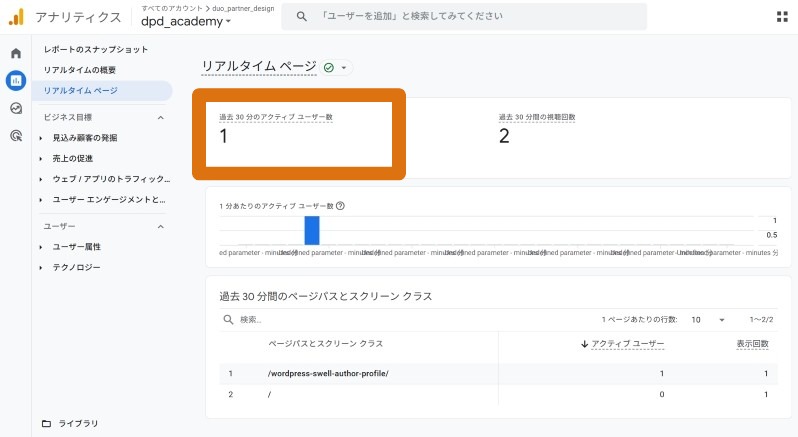Click the help icon beside active users per minute
This screenshot has width=798, height=437.
(341, 206)
